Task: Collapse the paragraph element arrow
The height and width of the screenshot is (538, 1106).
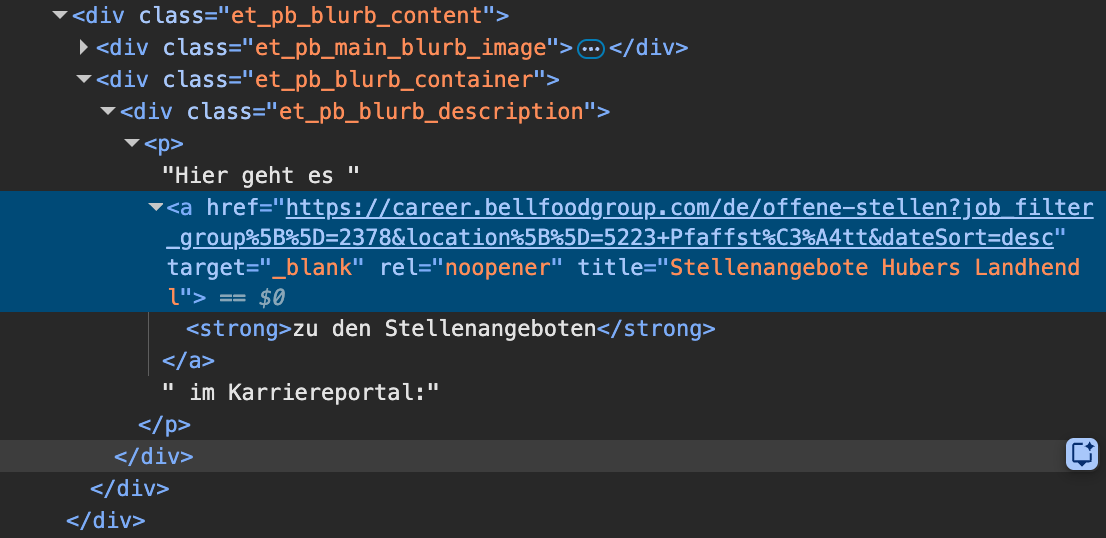Action: pyautogui.click(x=132, y=144)
